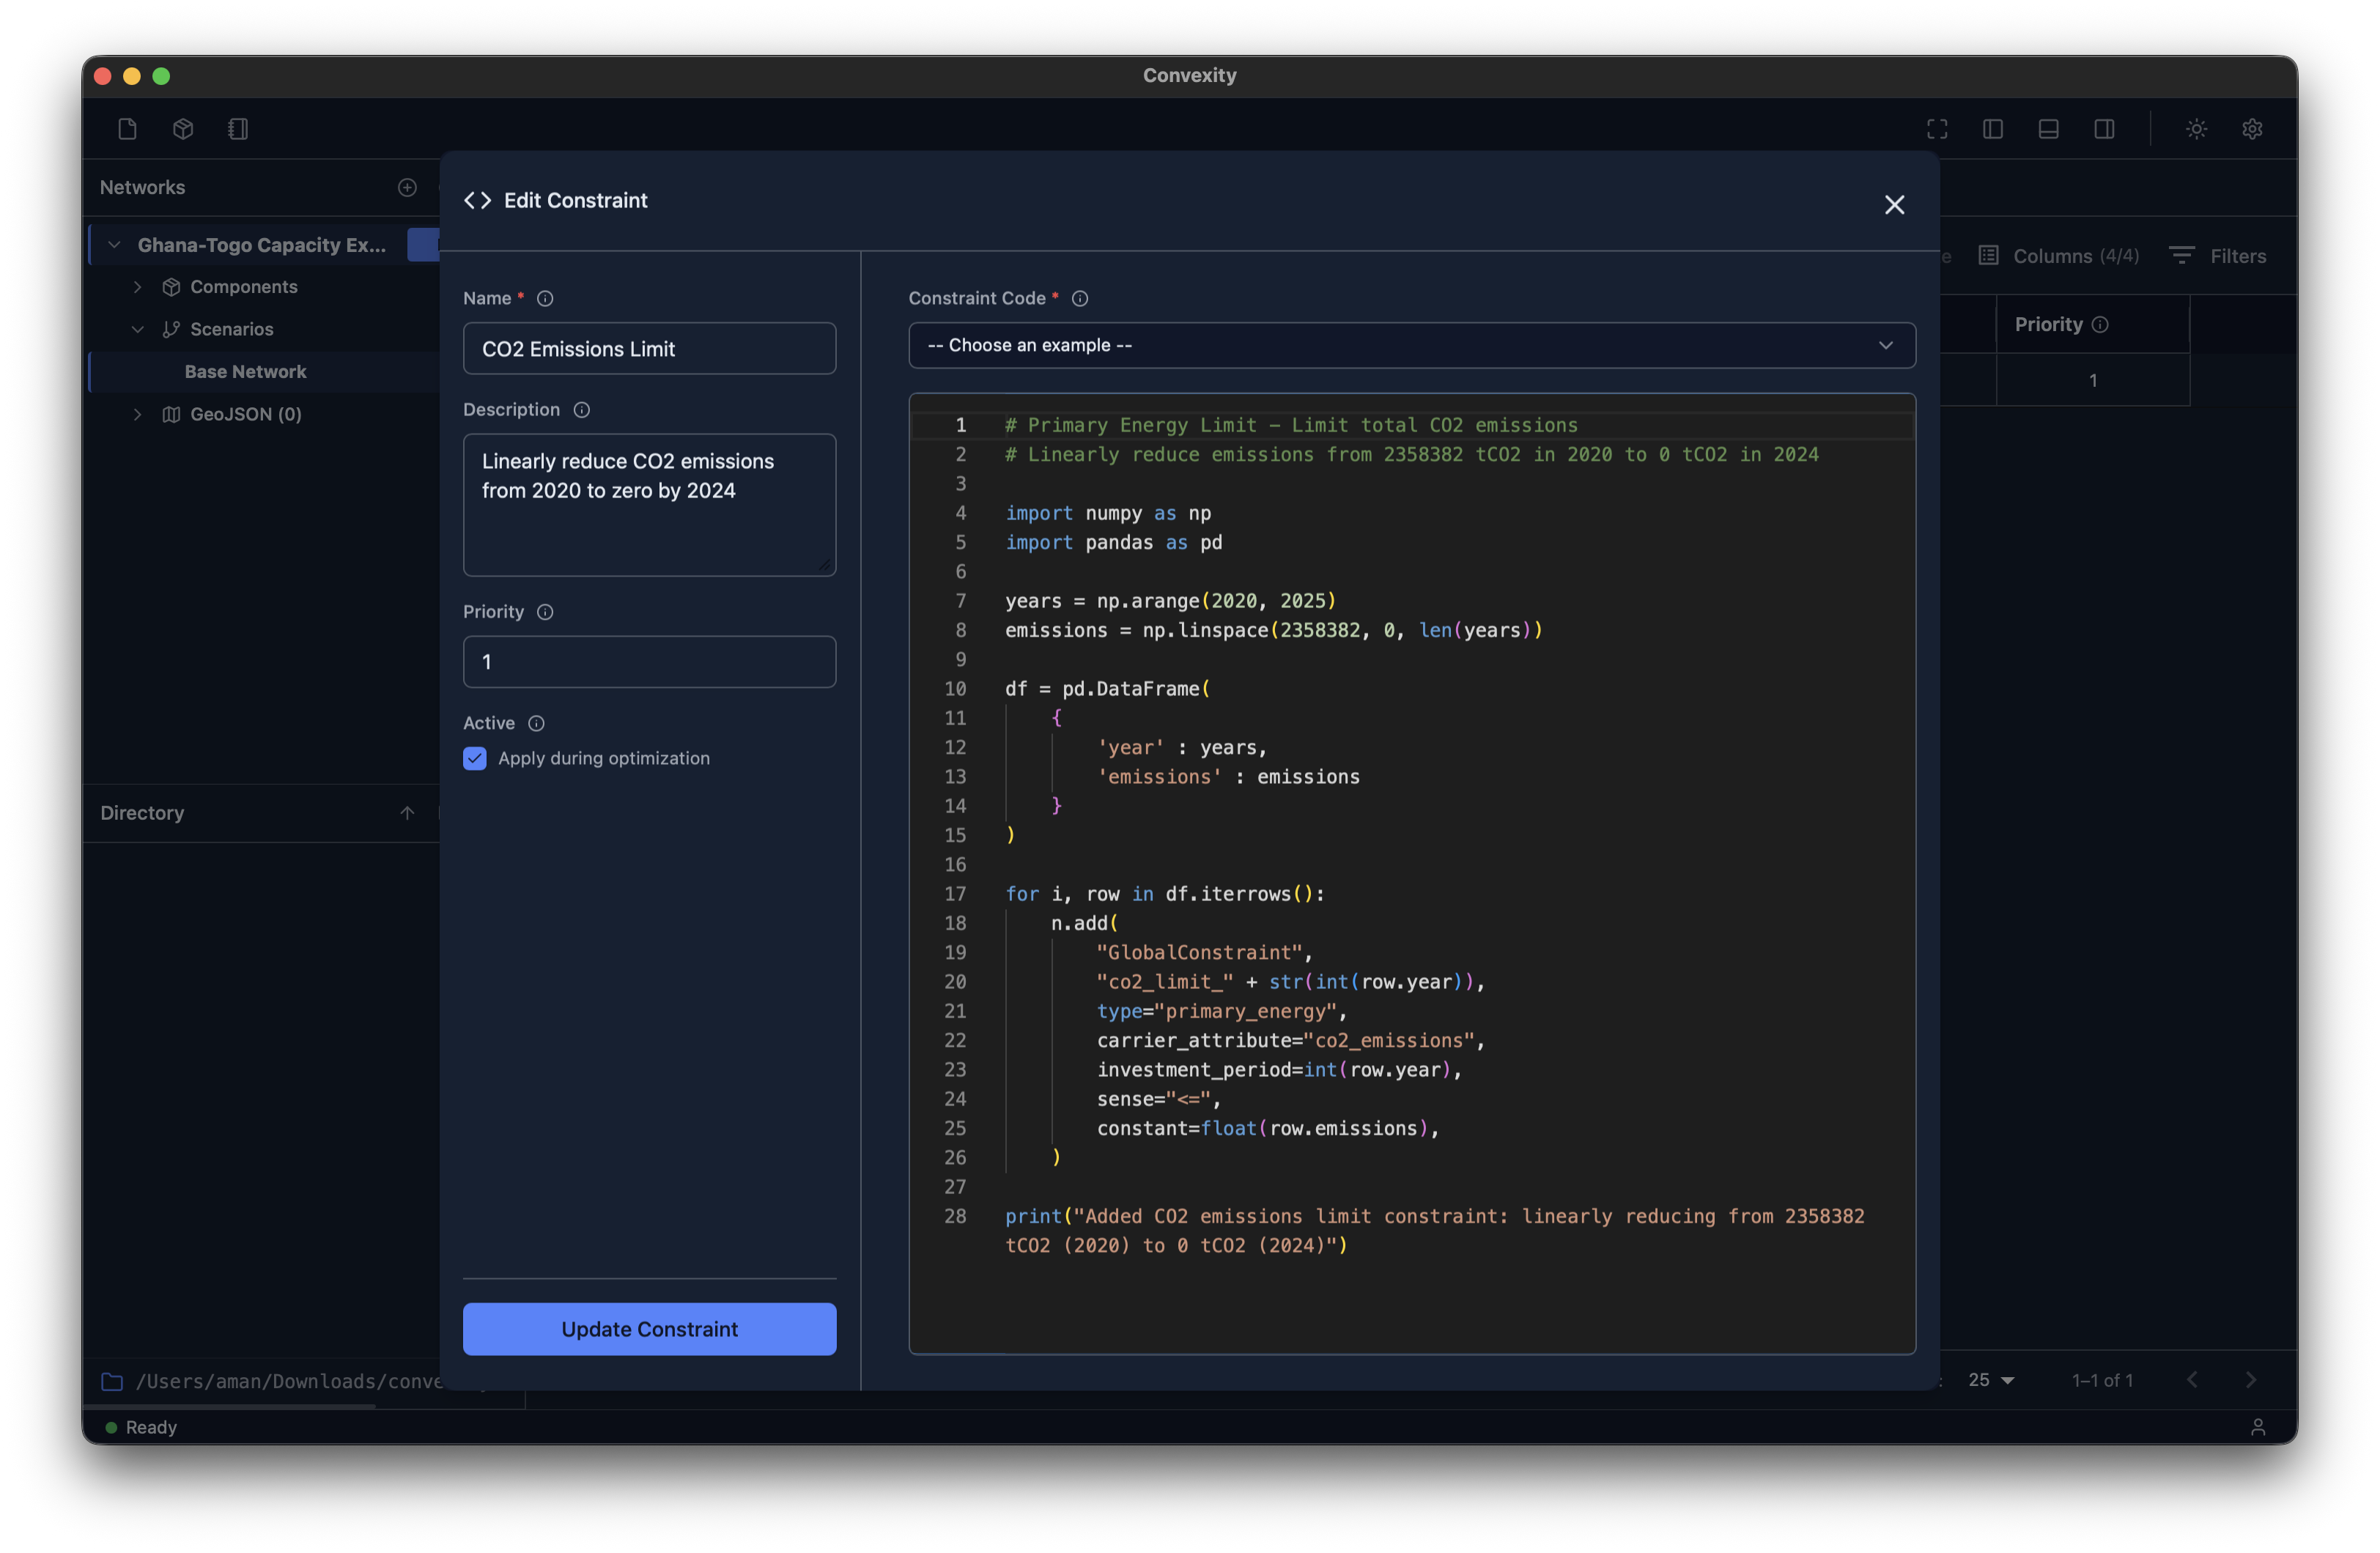Click the Update Constraint button
2380x1553 pixels.
point(649,1329)
